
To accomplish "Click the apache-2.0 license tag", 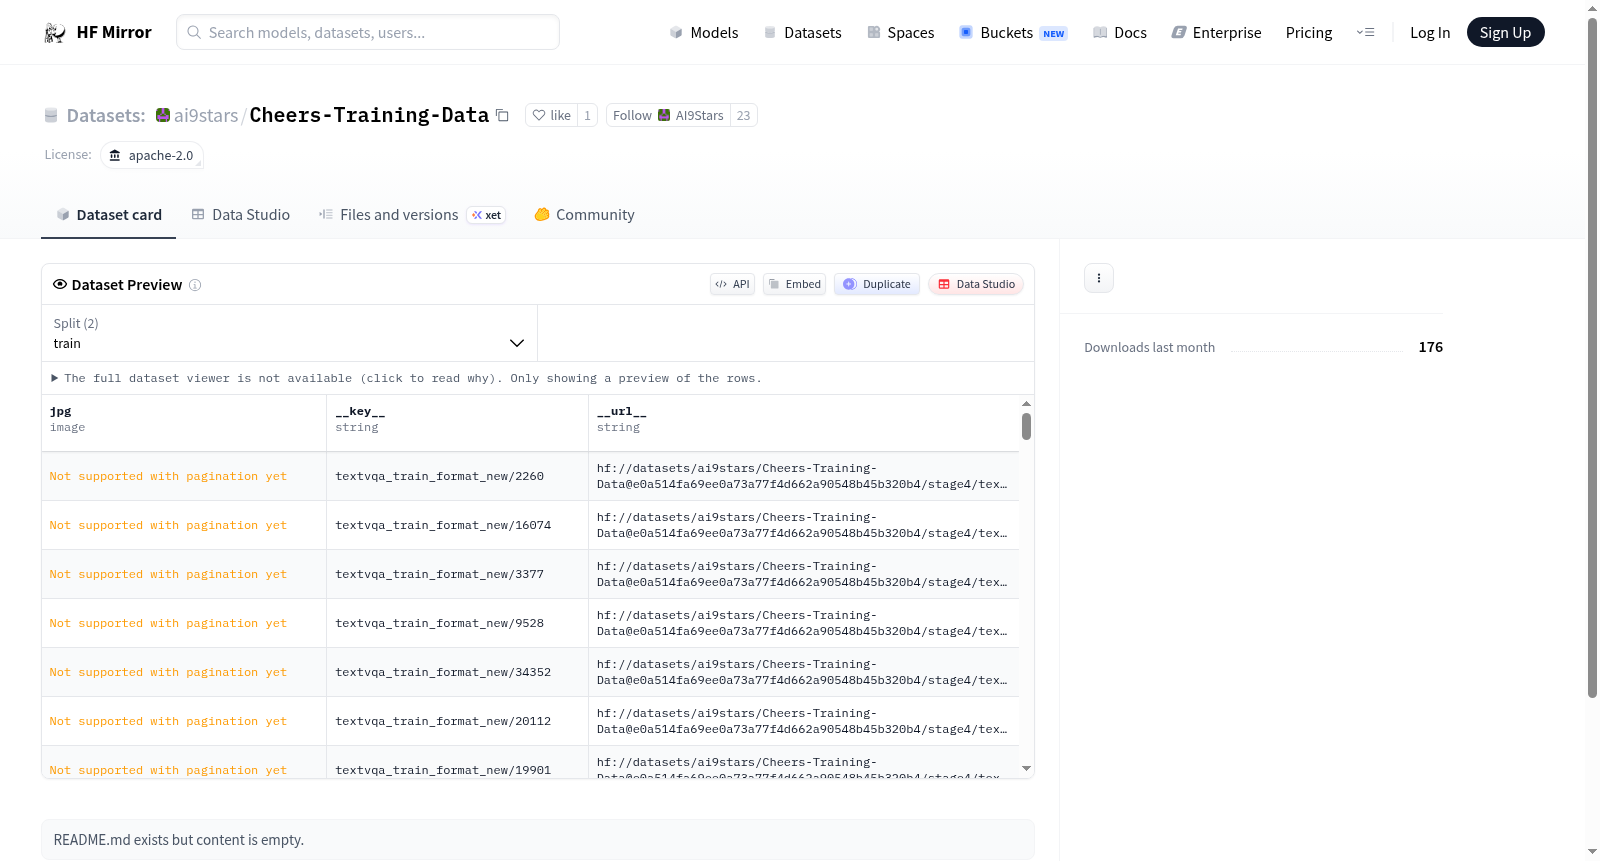I will coord(152,156).
